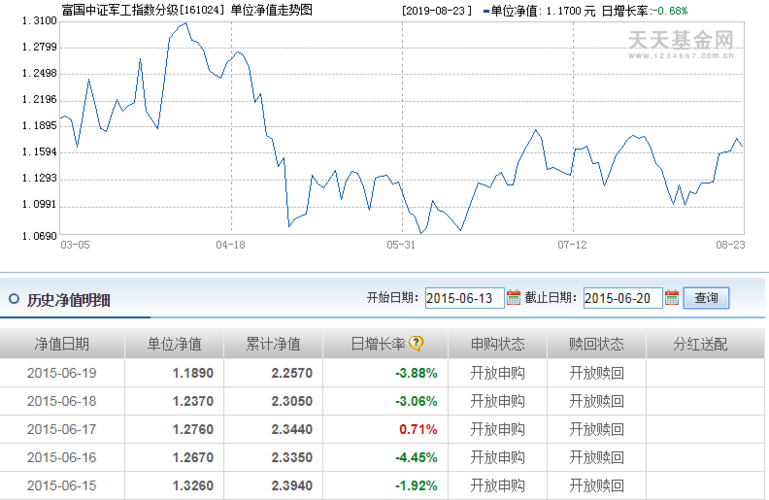Image resolution: width=769 pixels, height=500 pixels.
Task: Click the chart title 富国中证军工指数分级[161024]
Action: 143,10
